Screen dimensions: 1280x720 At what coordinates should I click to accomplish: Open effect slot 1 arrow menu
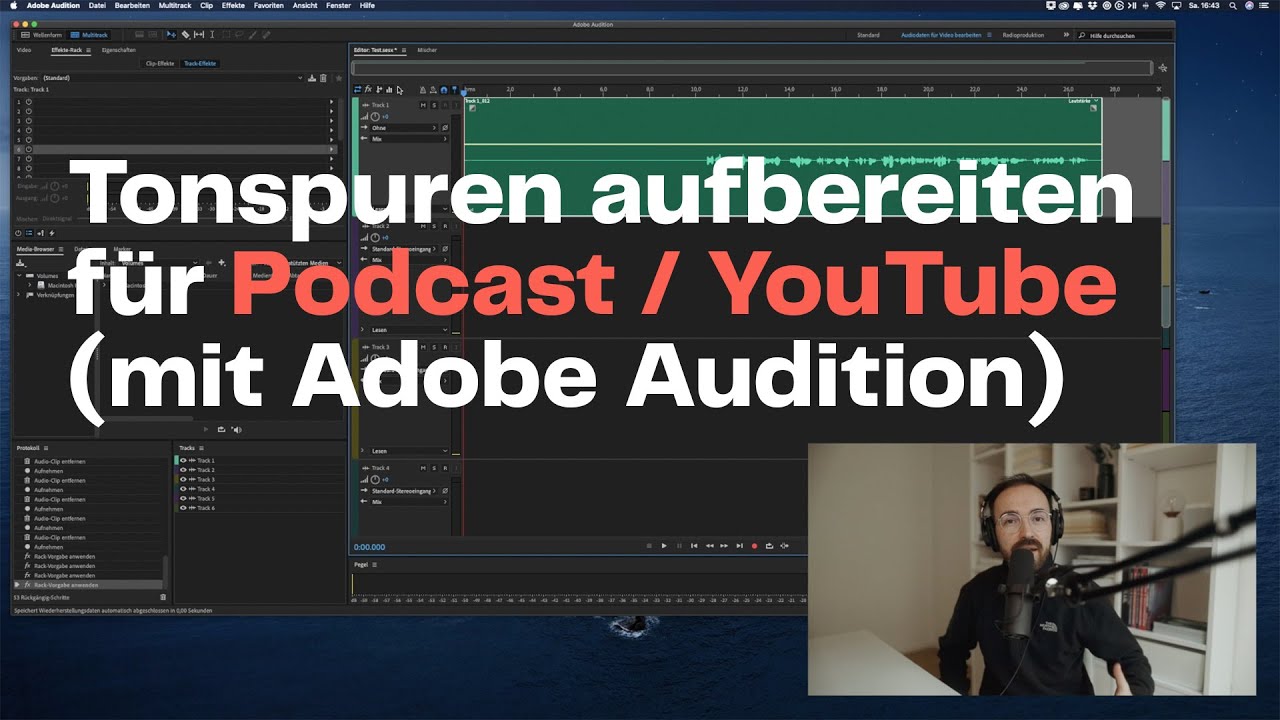pos(331,102)
